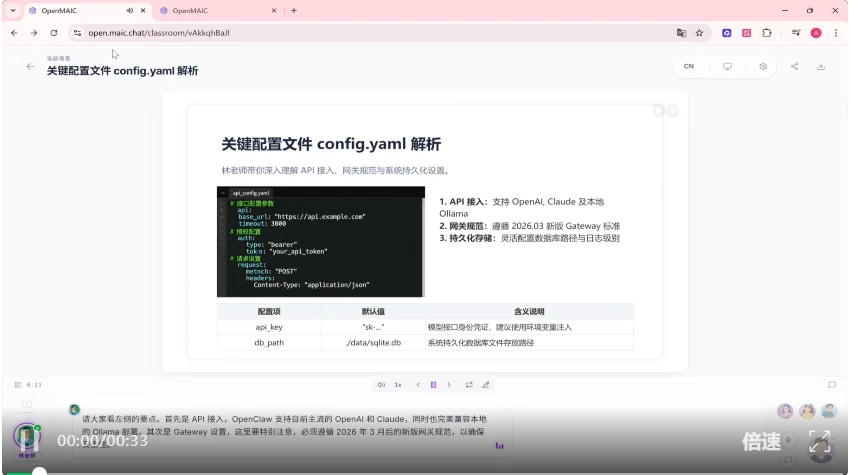This screenshot has width=850, height=475.
Task: Go forward in browser history
Action: point(34,33)
